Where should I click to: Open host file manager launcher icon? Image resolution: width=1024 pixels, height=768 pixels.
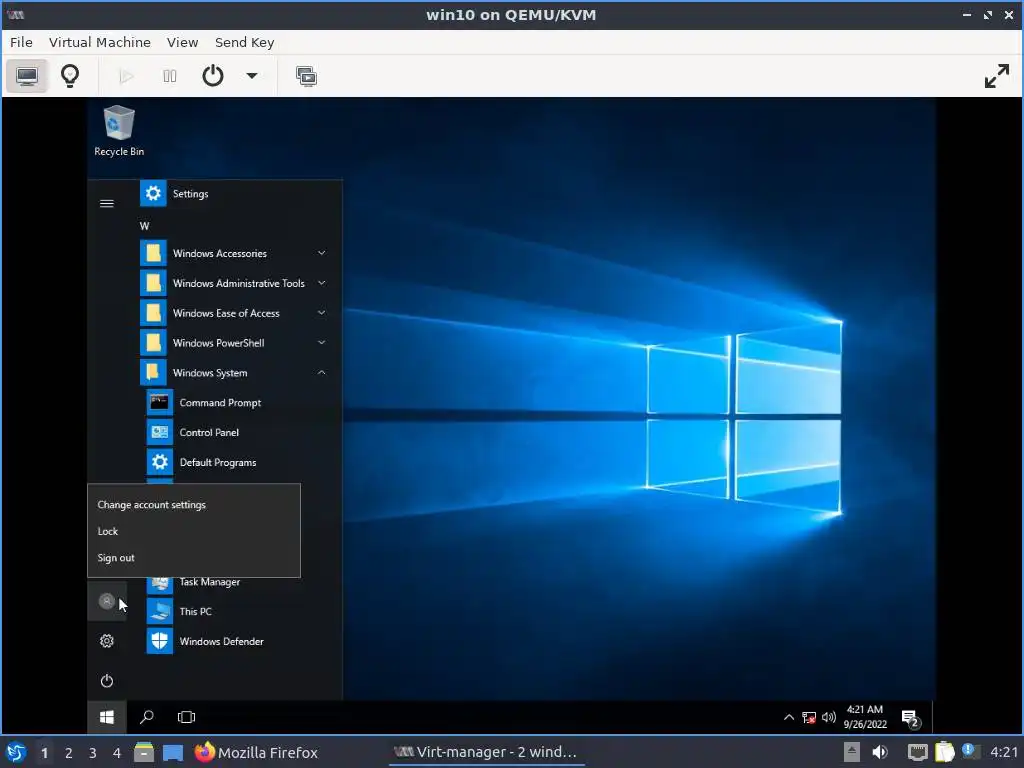[x=144, y=752]
